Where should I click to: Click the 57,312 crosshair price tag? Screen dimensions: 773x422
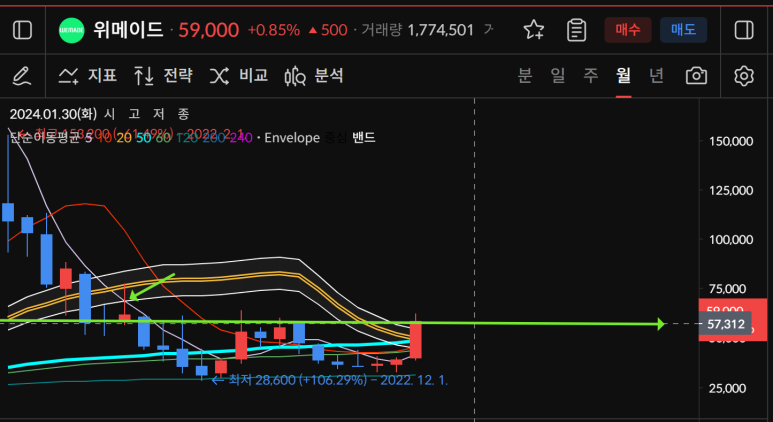(x=725, y=324)
